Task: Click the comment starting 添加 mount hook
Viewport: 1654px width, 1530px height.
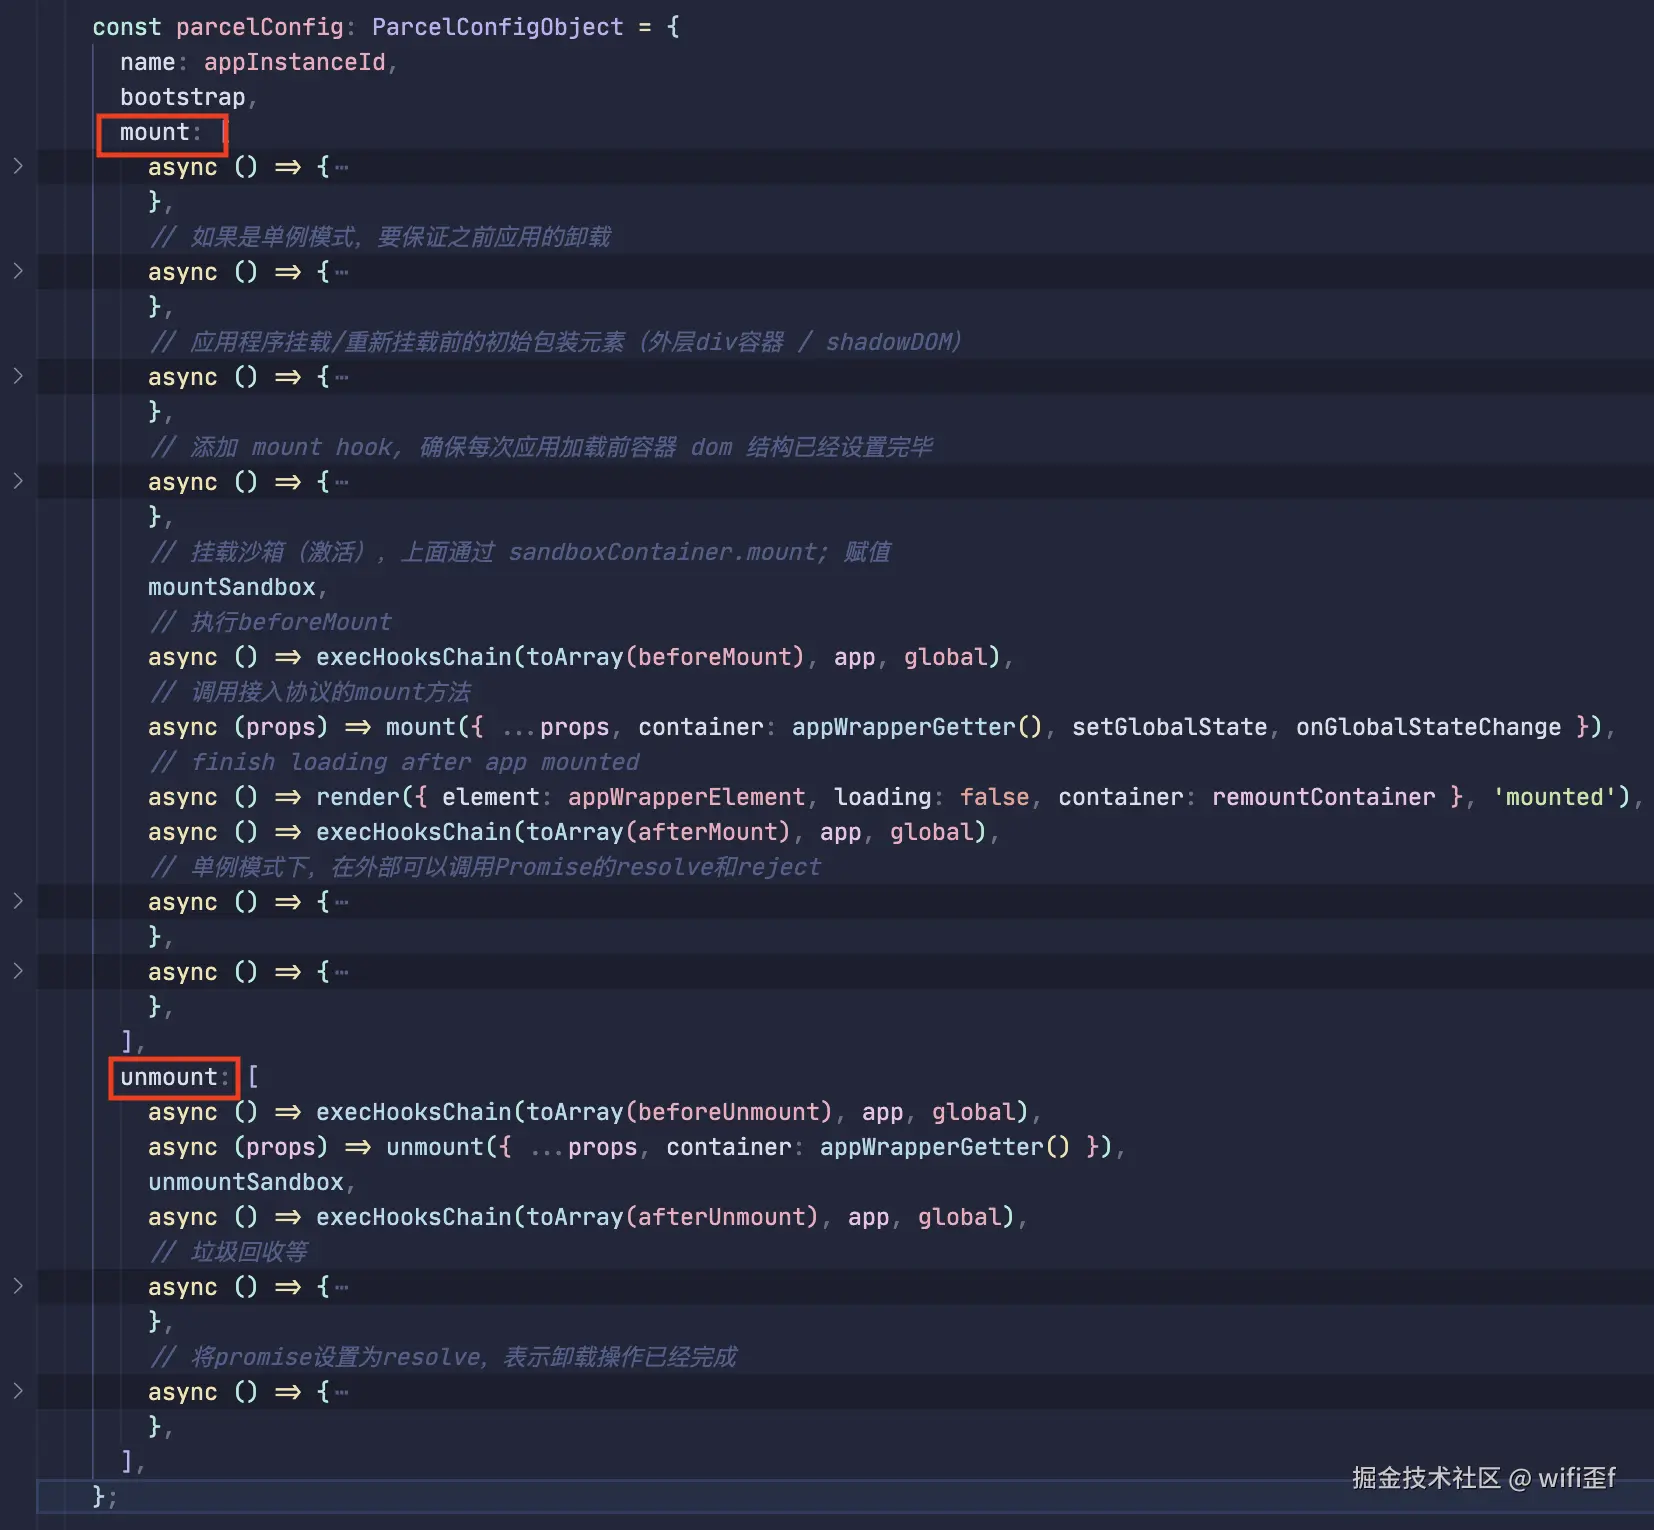Action: 541,447
